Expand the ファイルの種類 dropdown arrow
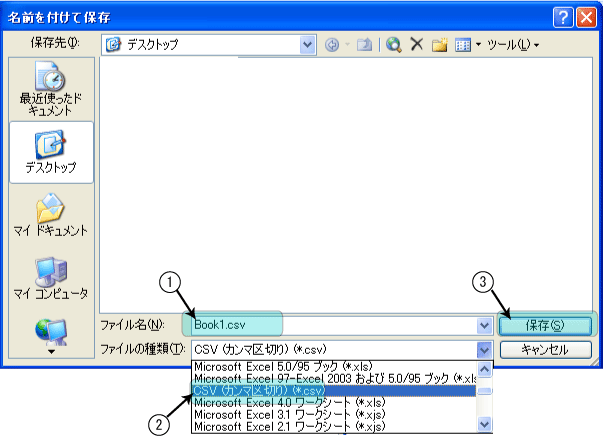The image size is (603, 436). click(x=484, y=350)
